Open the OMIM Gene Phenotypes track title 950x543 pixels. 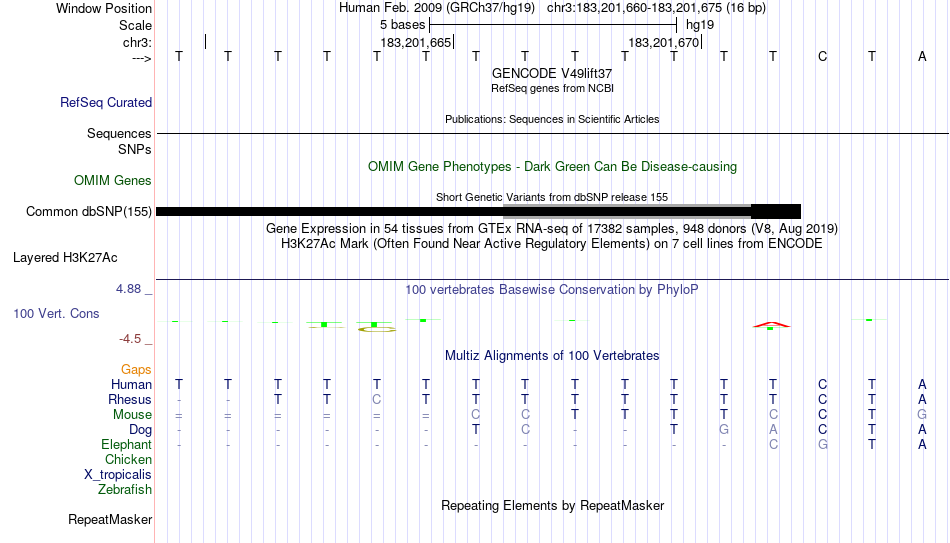click(553, 167)
